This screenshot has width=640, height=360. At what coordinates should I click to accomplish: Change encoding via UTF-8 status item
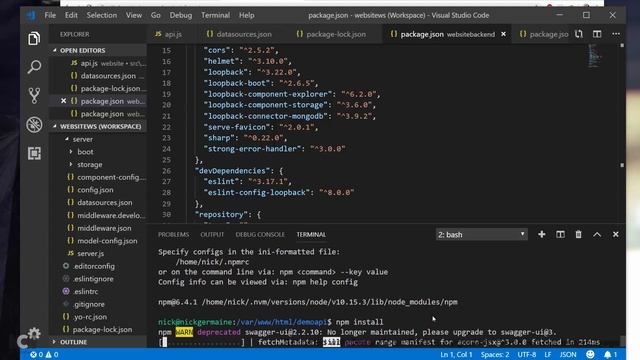[x=527, y=354]
